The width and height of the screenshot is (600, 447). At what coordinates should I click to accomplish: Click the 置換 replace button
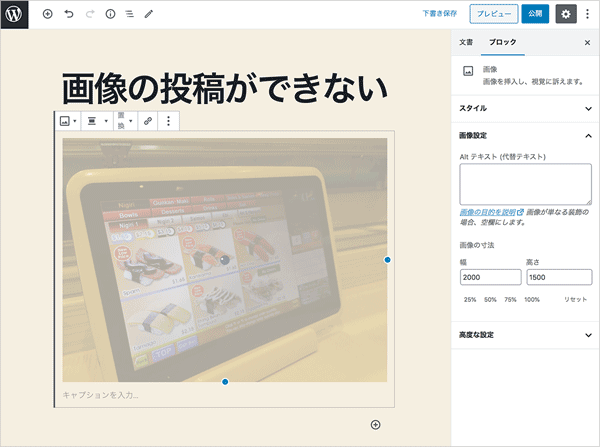coord(125,121)
